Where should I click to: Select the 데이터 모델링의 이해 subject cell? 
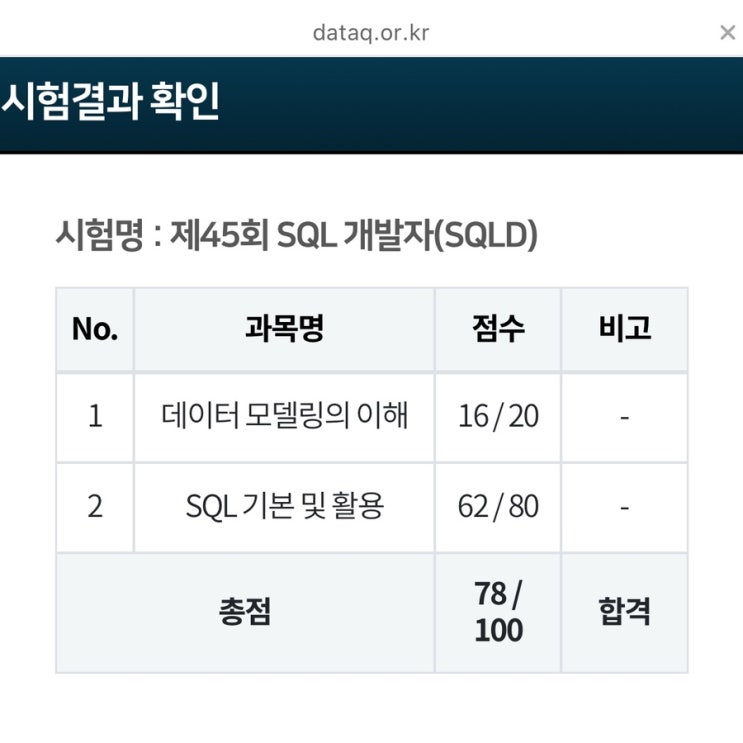pos(284,417)
